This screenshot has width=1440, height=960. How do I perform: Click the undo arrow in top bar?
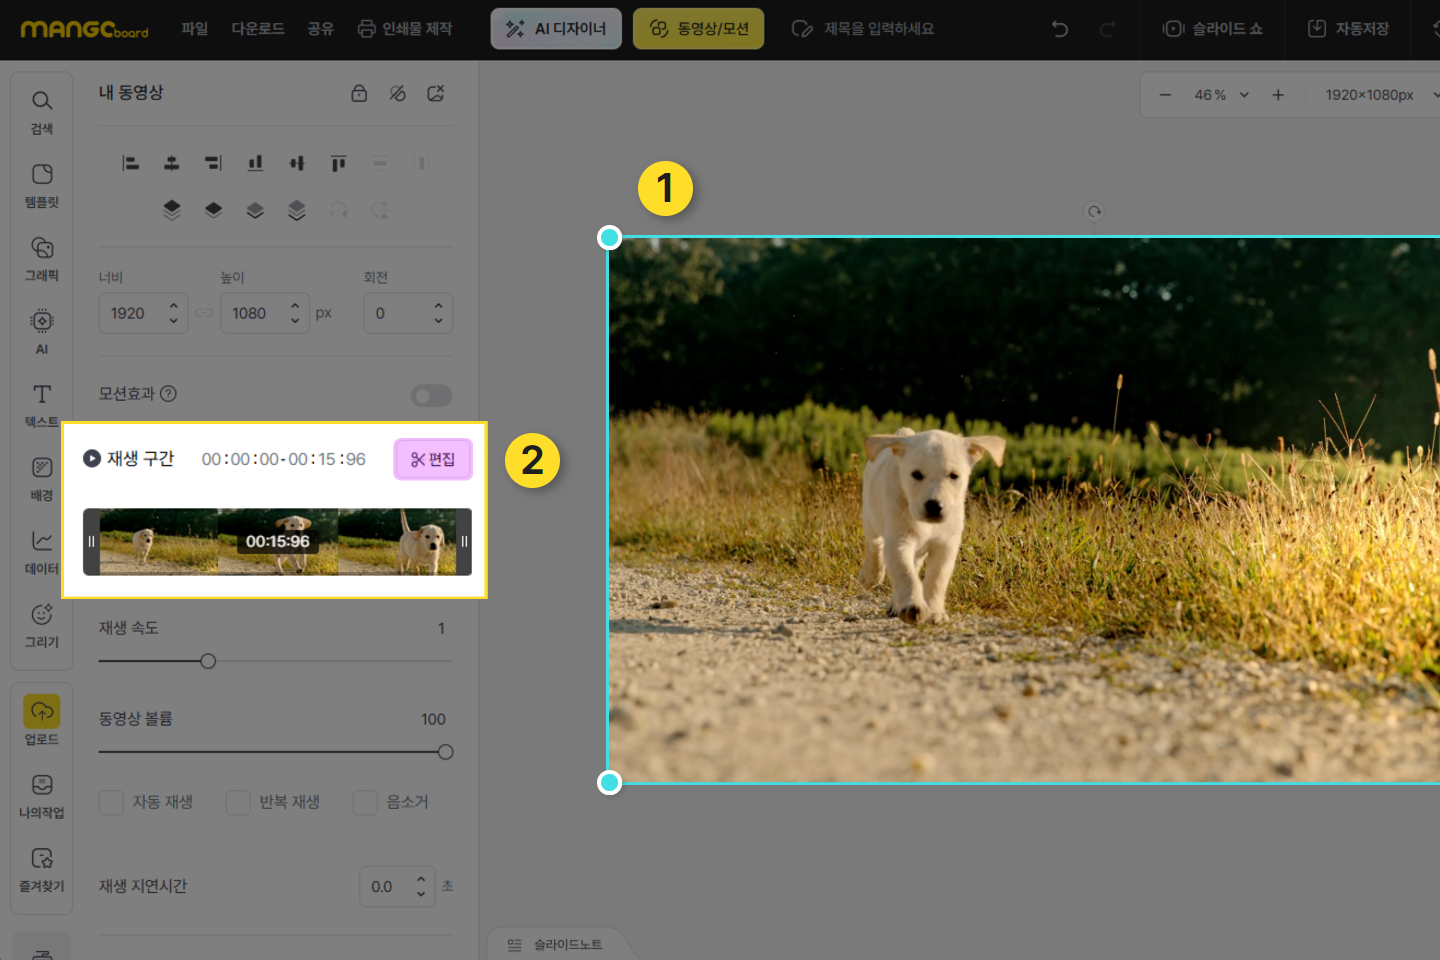[1060, 29]
